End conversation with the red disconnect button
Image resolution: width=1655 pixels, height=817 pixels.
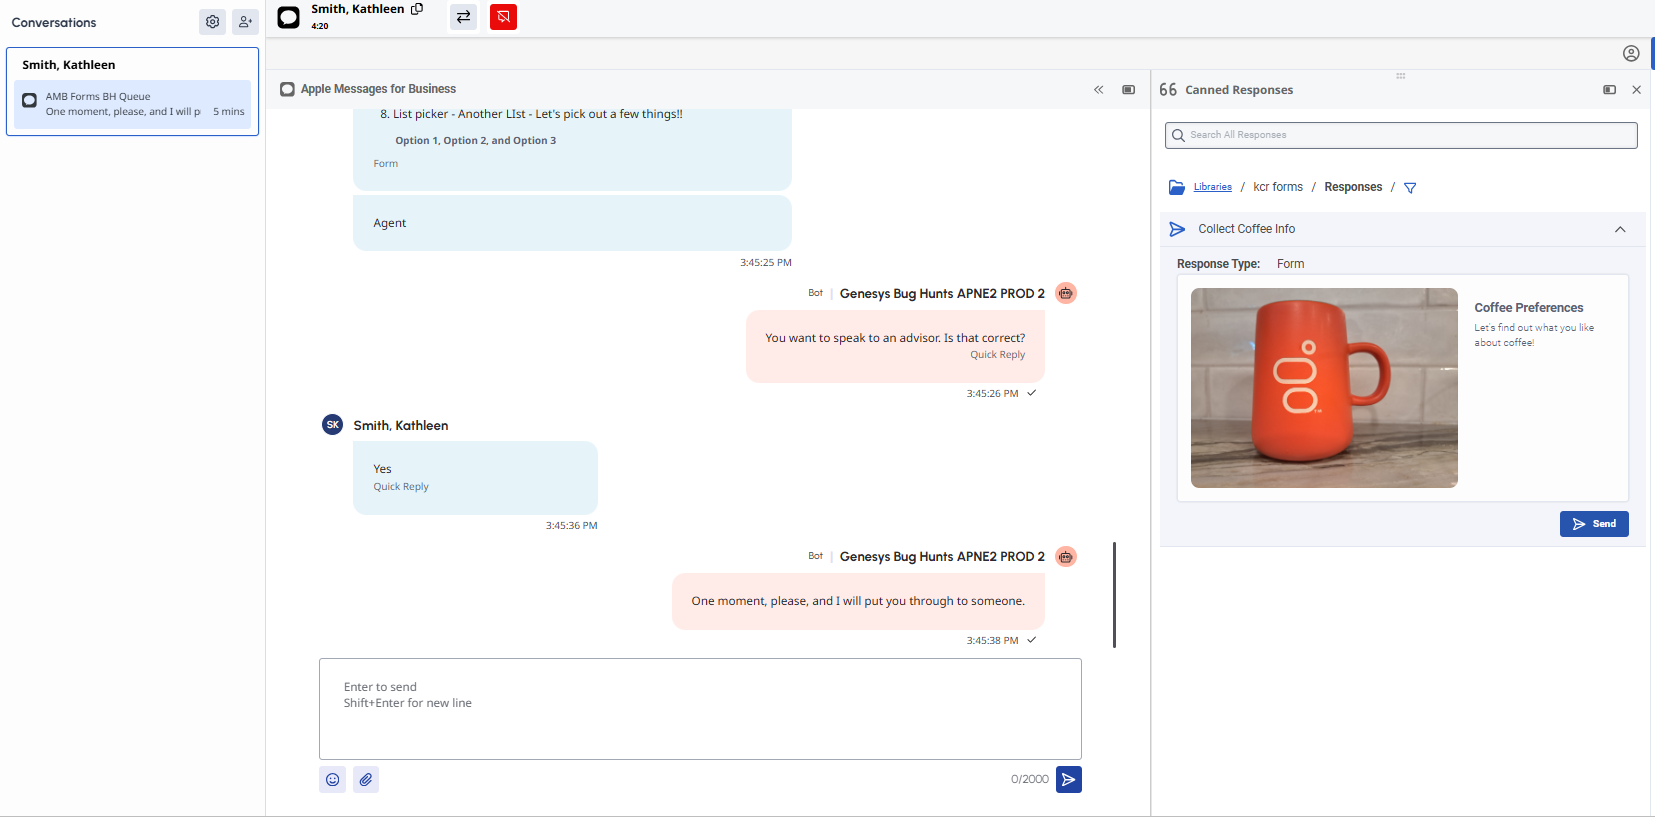coord(503,17)
